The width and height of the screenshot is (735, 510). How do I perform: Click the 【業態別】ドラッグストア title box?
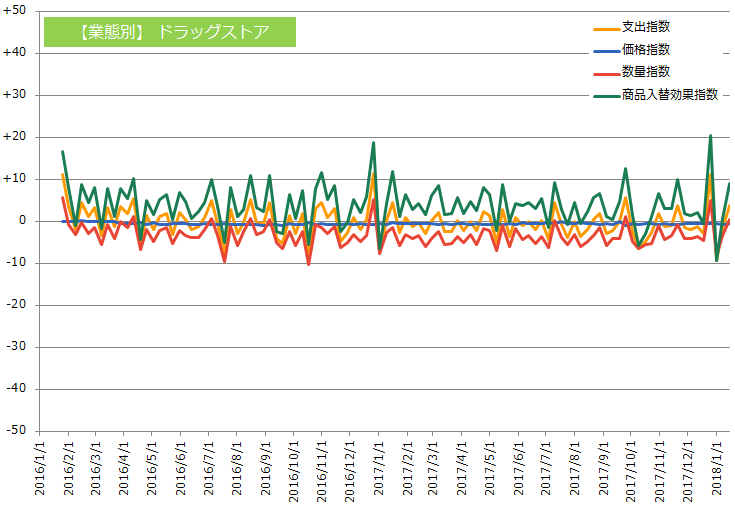[170, 32]
